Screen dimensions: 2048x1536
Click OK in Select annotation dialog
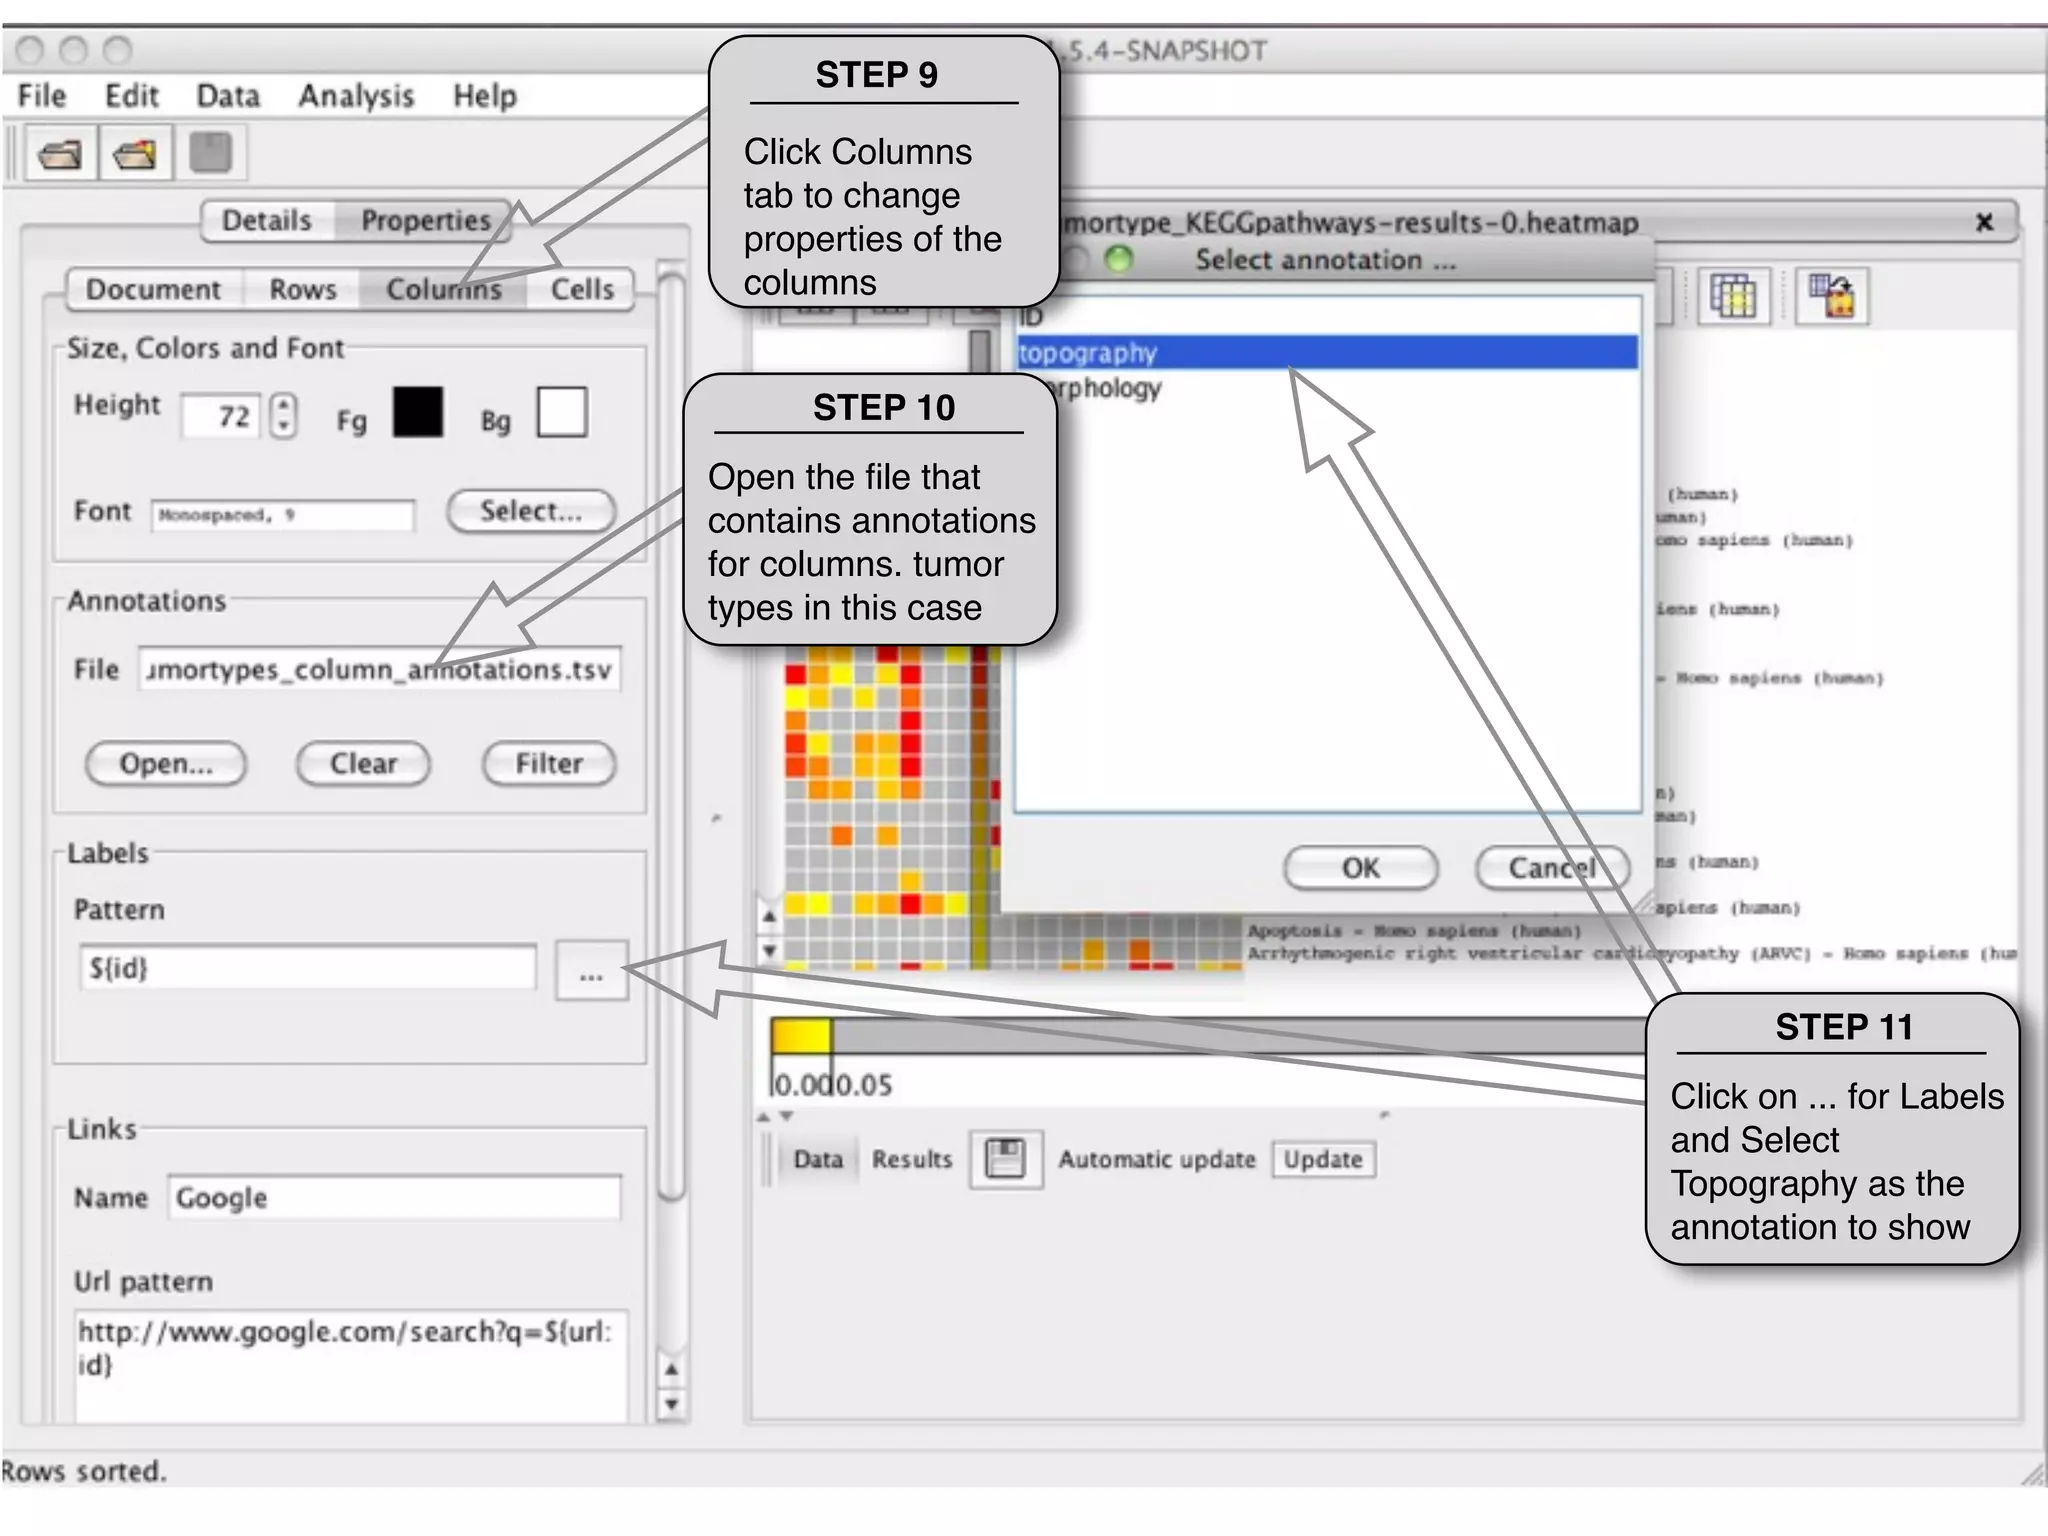tap(1361, 868)
